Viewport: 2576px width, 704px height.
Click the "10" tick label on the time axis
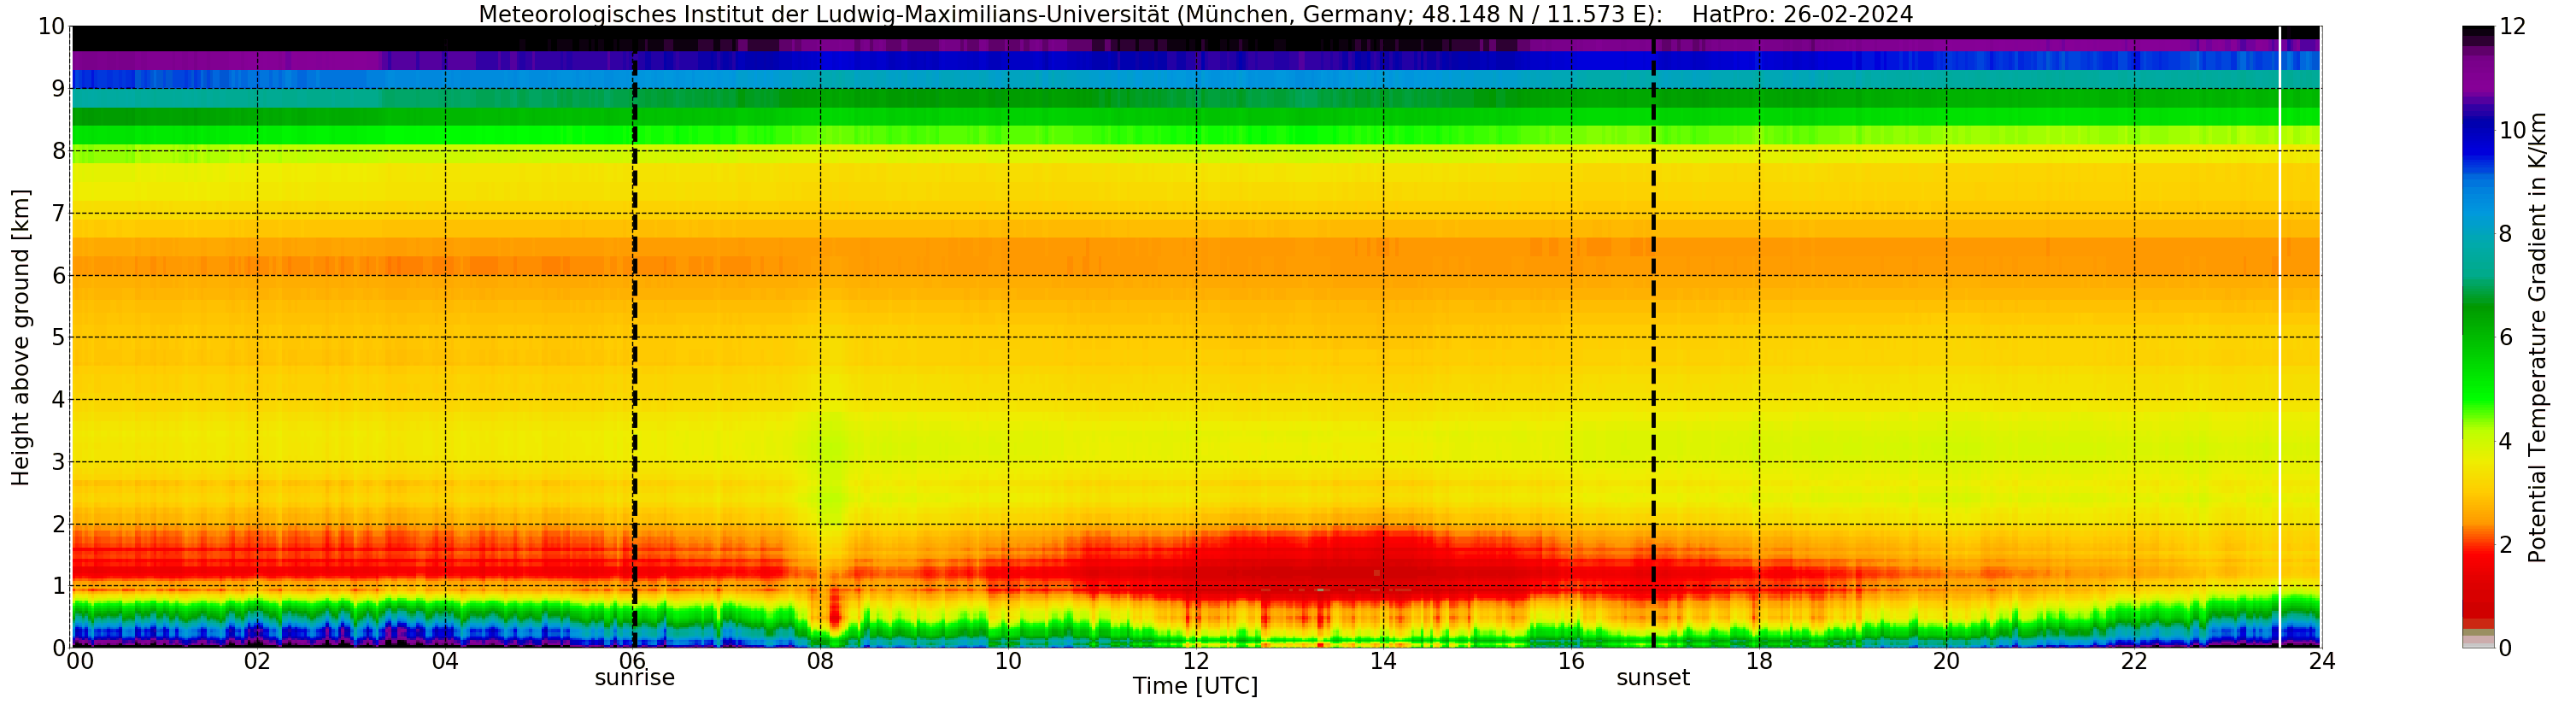pyautogui.click(x=1008, y=661)
